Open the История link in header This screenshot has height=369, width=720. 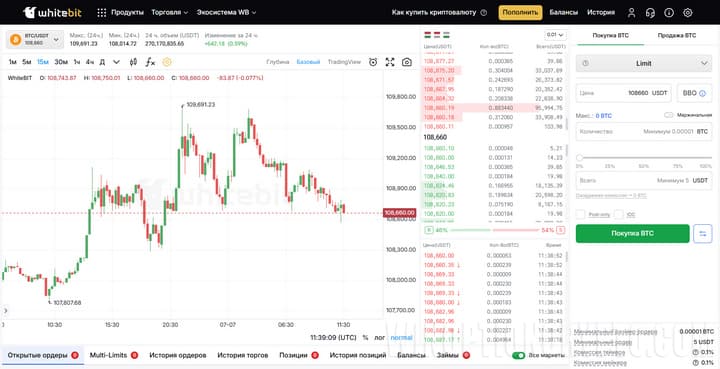(x=601, y=12)
